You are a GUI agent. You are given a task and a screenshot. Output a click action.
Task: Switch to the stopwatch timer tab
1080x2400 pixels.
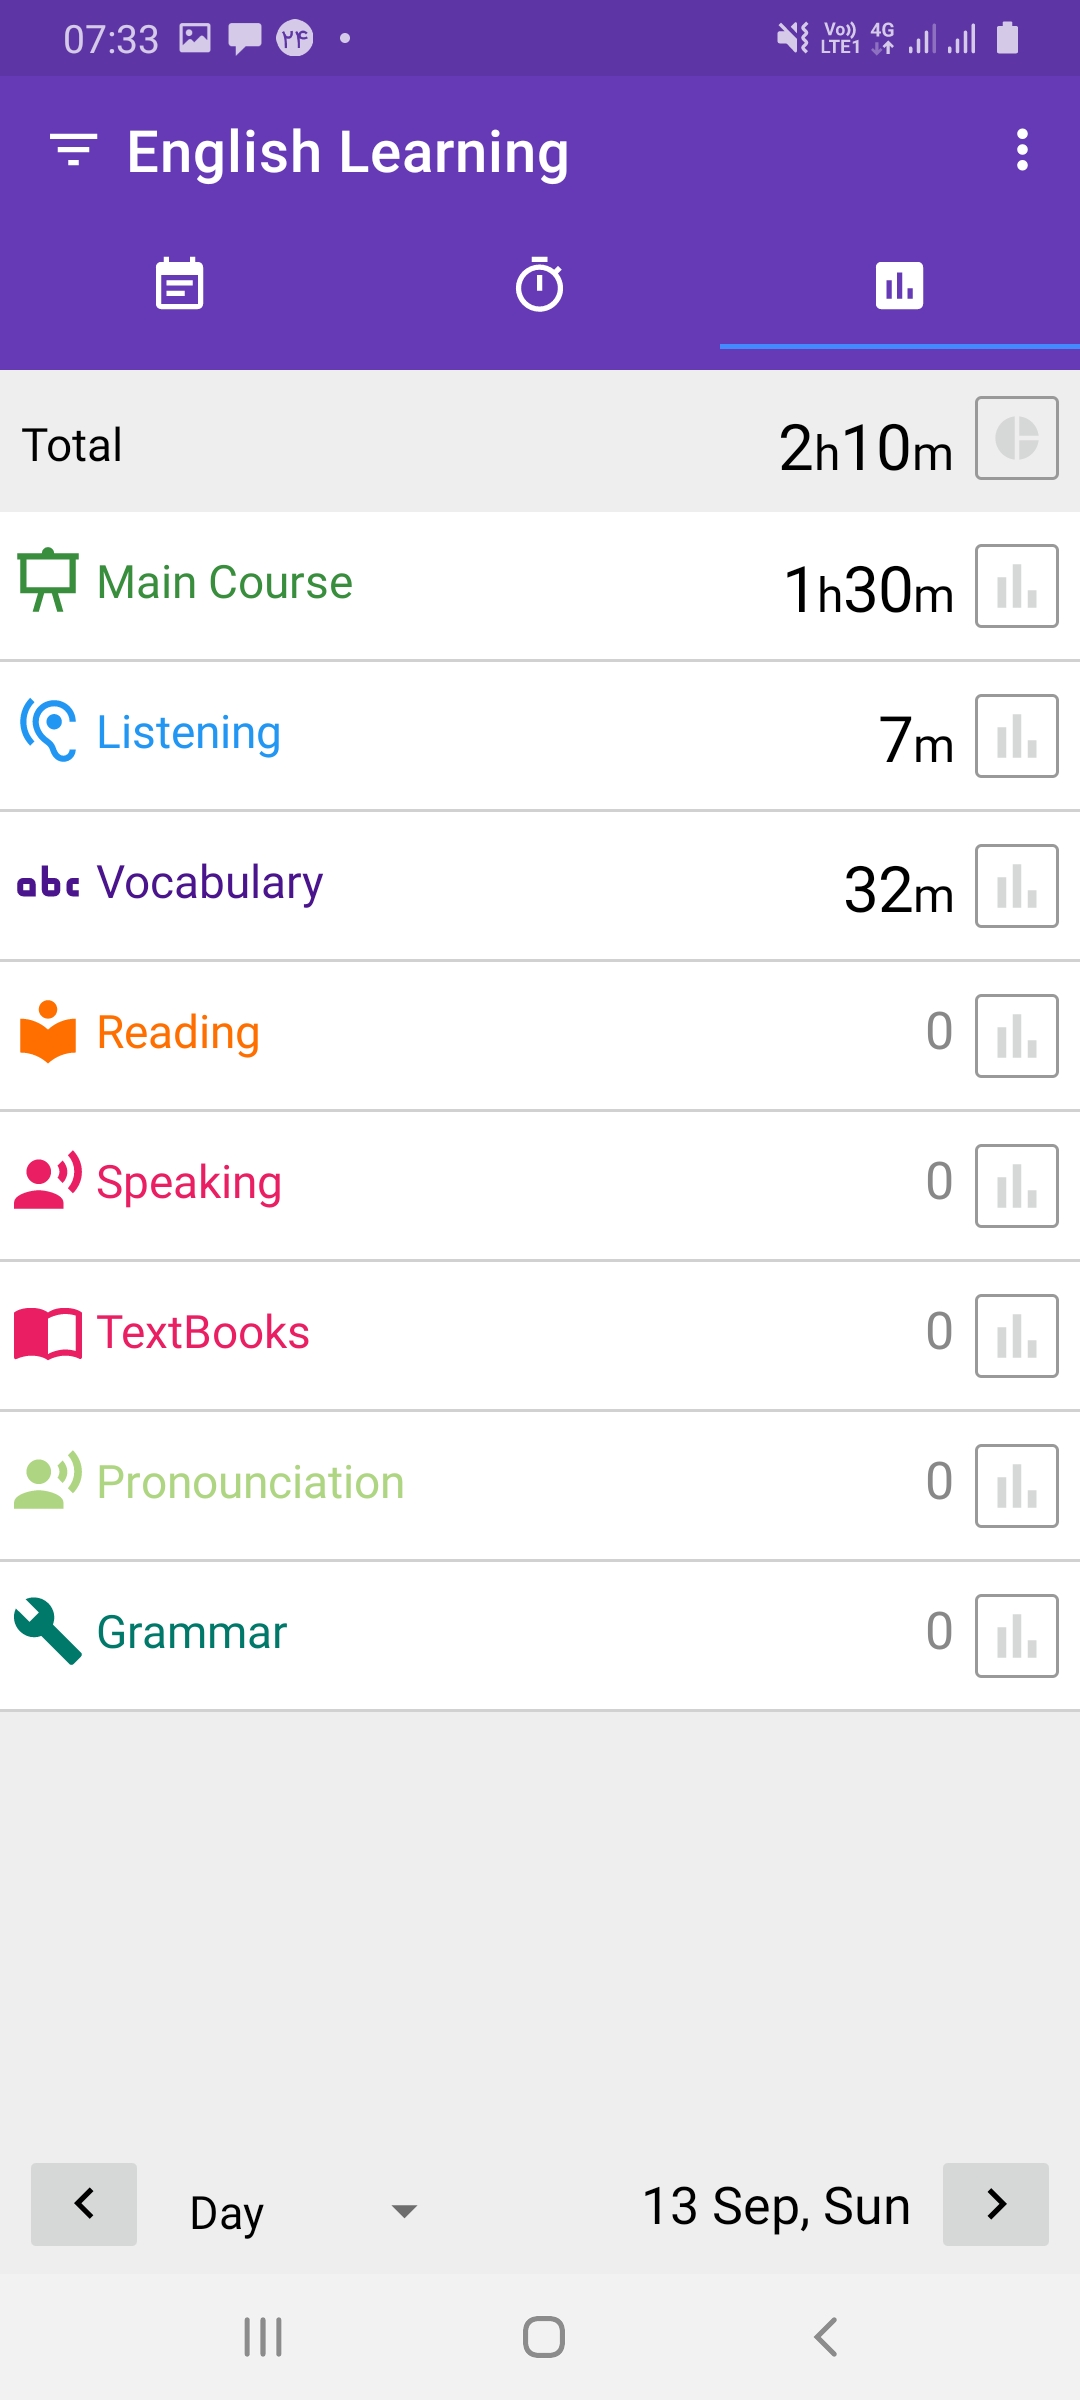(540, 285)
